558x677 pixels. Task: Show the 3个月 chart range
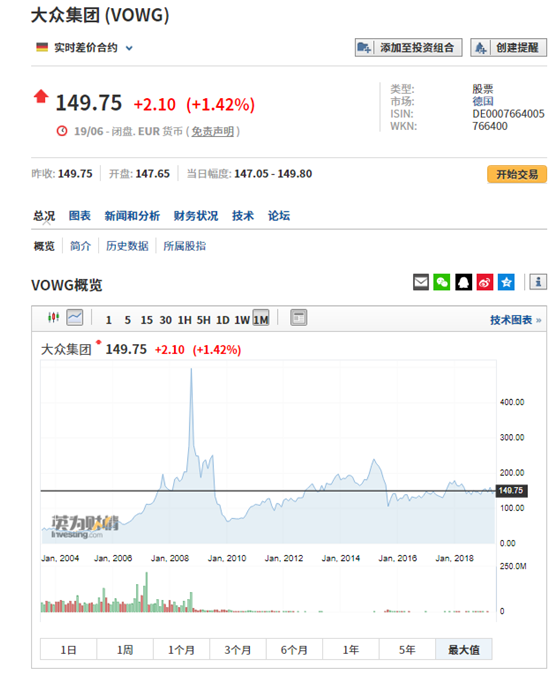tap(238, 649)
